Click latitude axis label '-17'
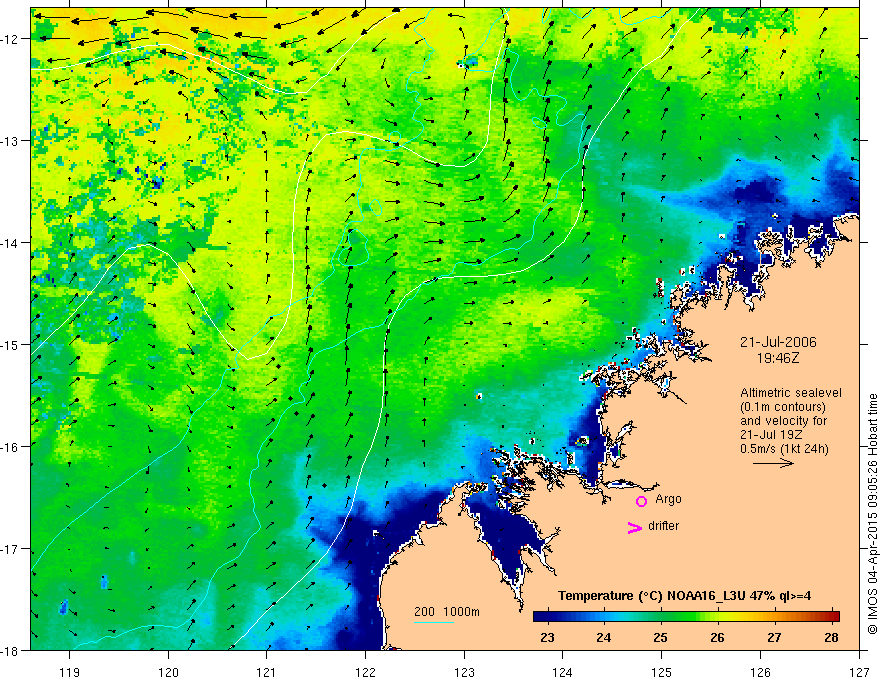The image size is (880, 680). click(10, 549)
